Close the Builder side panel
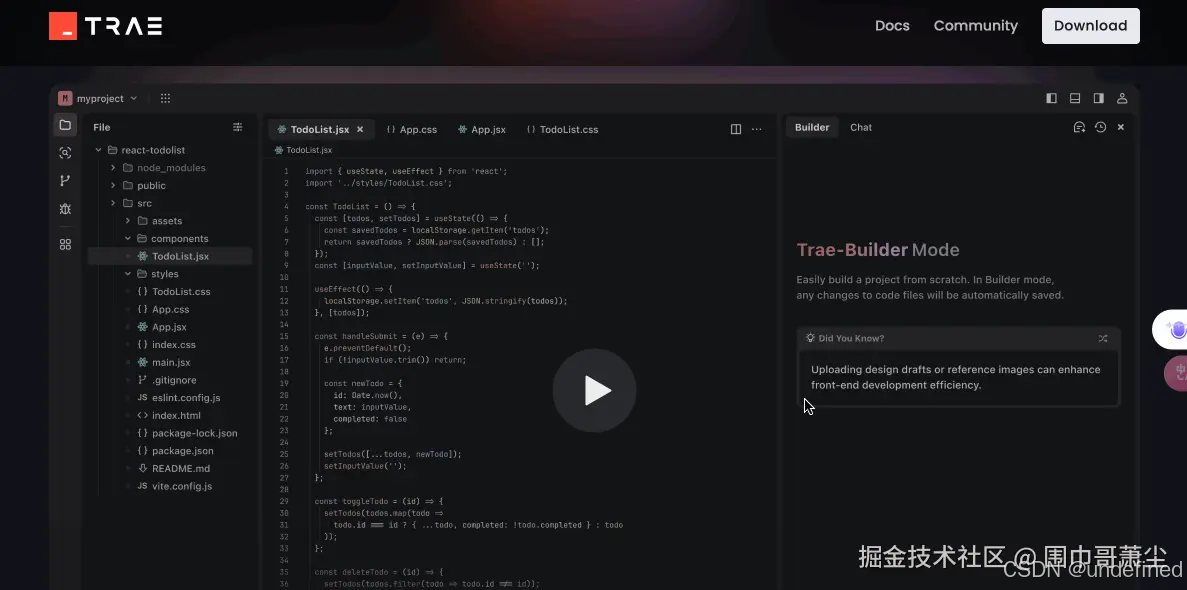1187x590 pixels. click(x=1121, y=127)
